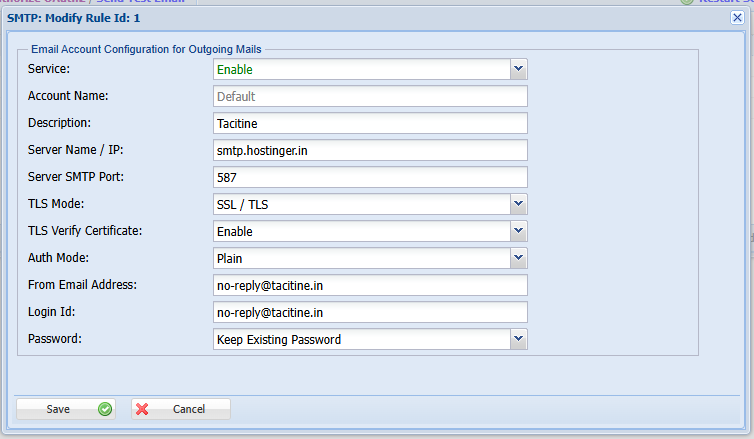Click the Login Id input field
Image resolution: width=754 pixels, height=439 pixels.
tap(370, 313)
